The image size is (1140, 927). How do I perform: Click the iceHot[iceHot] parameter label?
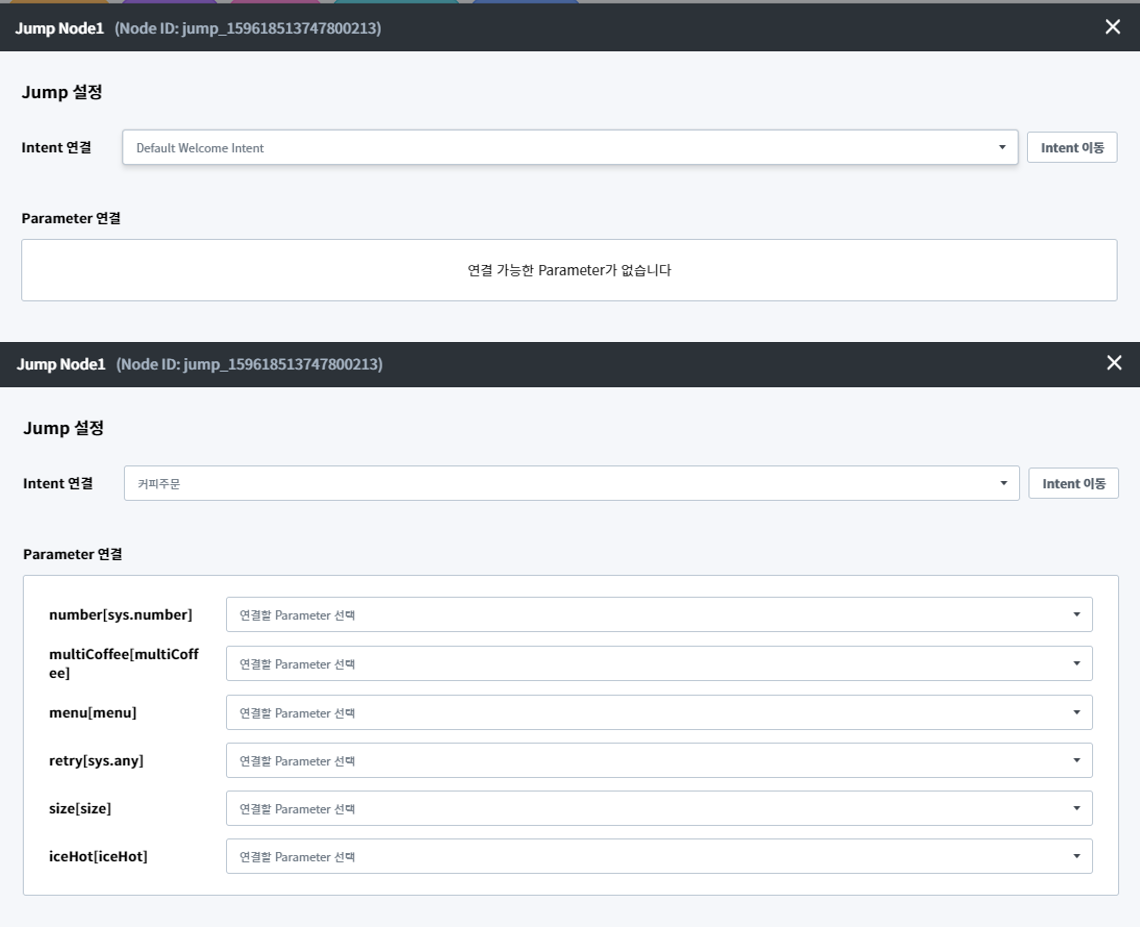[98, 857]
